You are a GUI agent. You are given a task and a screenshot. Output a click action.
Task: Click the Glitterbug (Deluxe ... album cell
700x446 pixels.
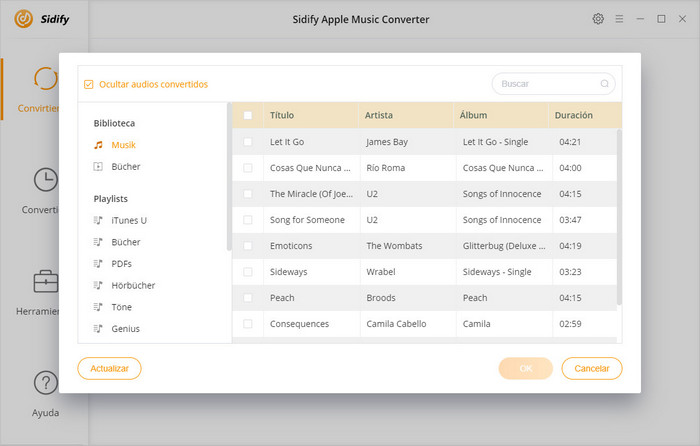coord(504,246)
